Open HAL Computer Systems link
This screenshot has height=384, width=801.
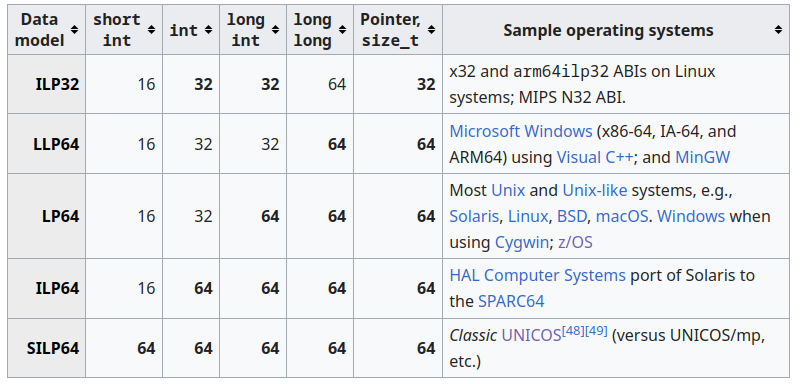click(537, 276)
